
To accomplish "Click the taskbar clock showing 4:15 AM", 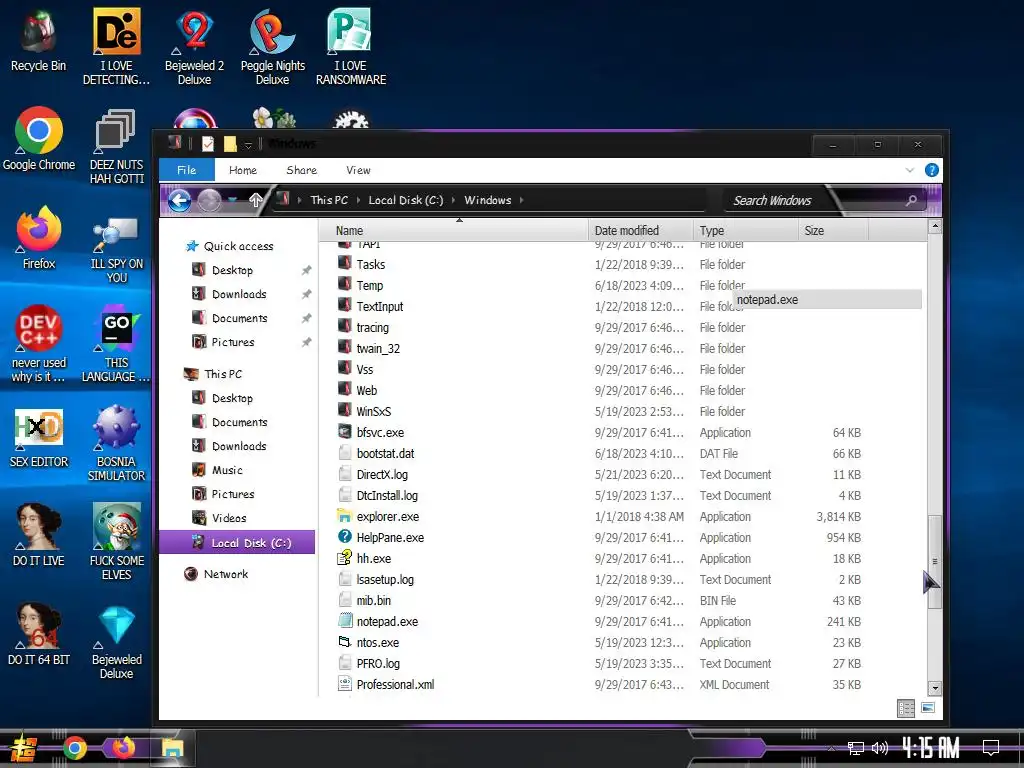I will click(931, 746).
